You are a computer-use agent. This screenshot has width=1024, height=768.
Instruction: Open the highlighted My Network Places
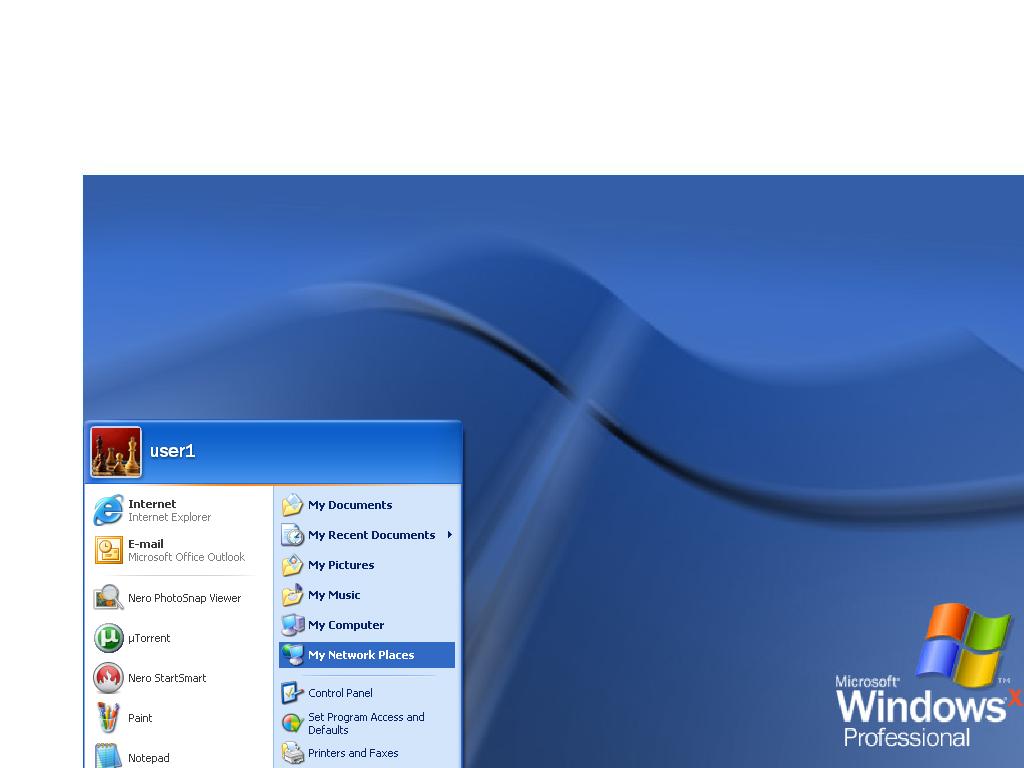pos(360,655)
